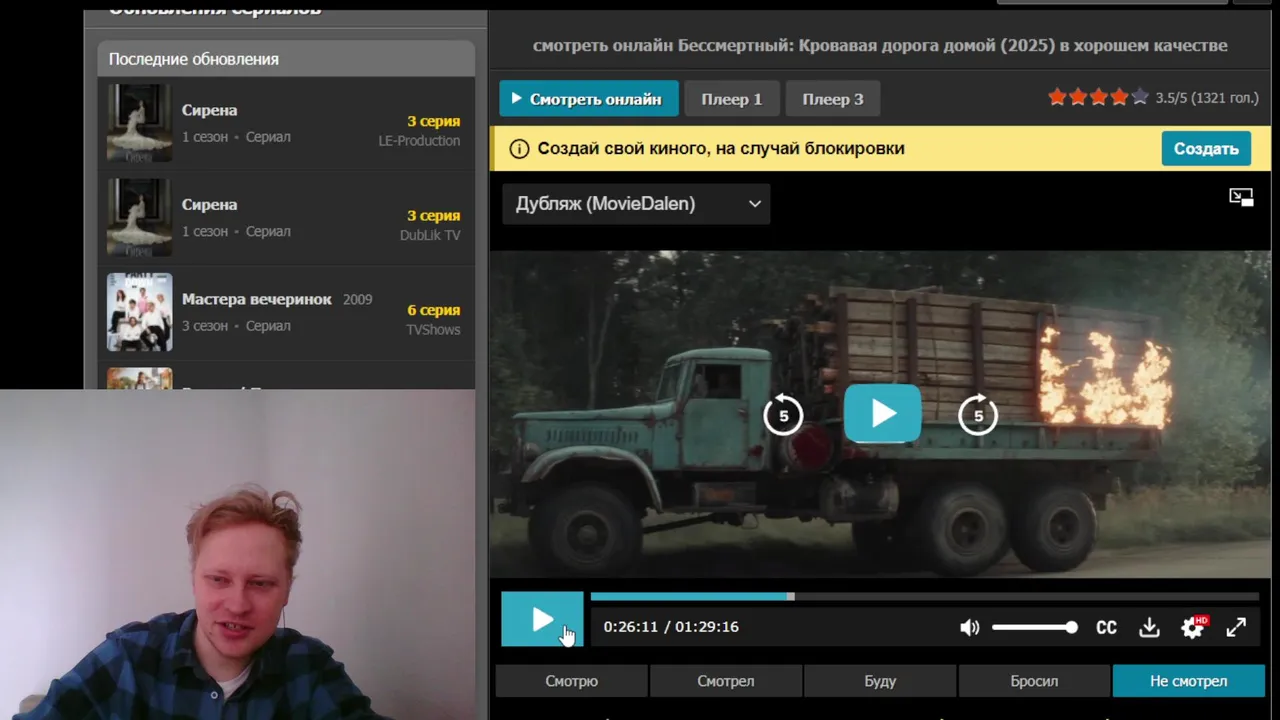Switch to Плеер 3 tab
This screenshot has height=720, width=1280.
tap(833, 99)
